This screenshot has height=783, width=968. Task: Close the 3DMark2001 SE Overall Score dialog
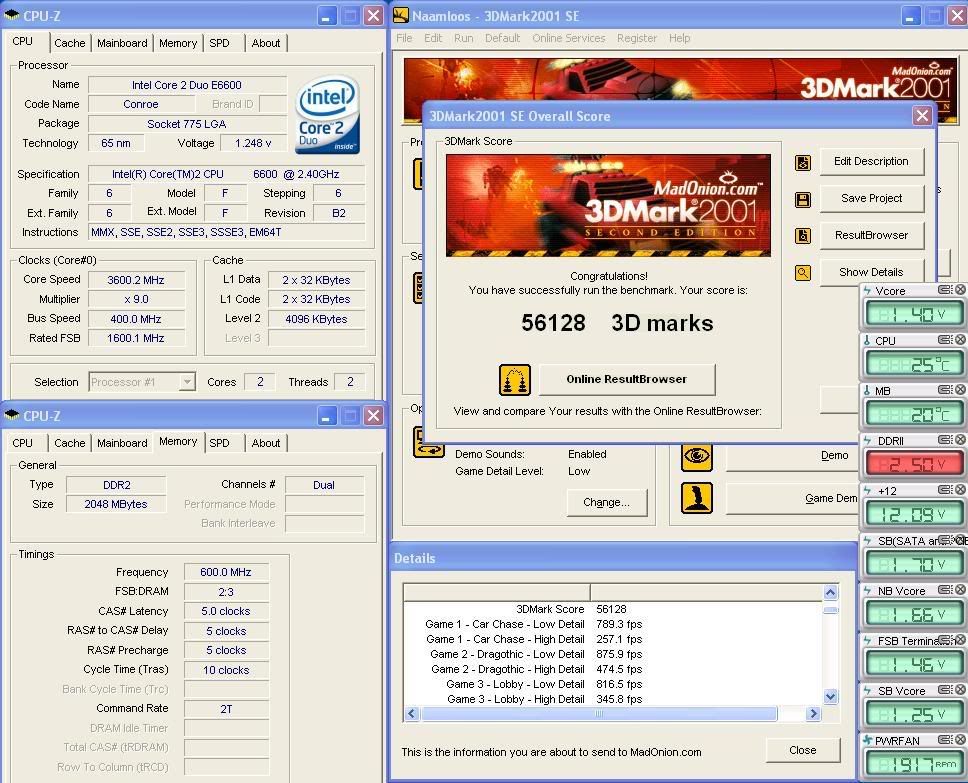coord(922,115)
